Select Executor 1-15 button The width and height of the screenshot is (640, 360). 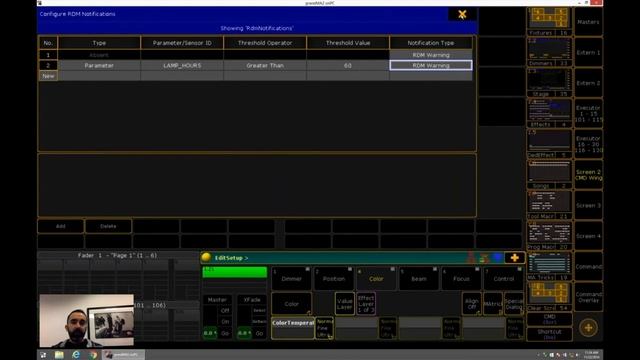(x=588, y=113)
